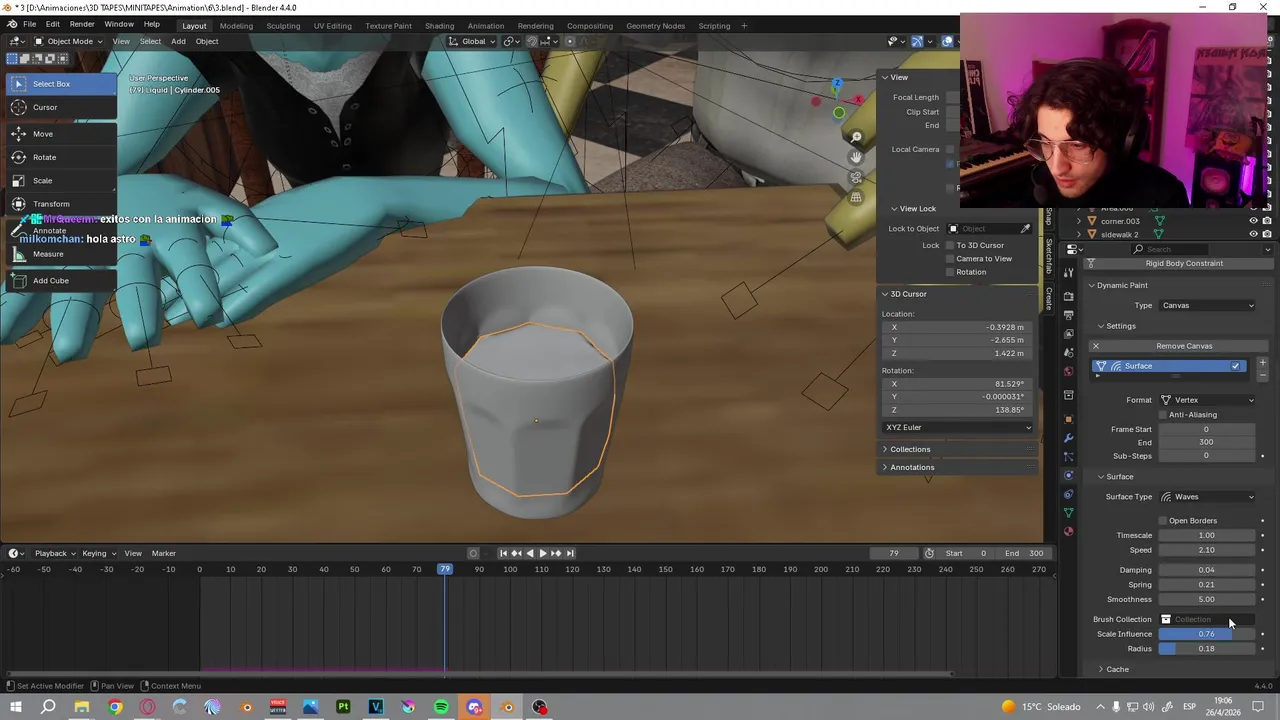
Task: Switch to the Sculpting workspace tab
Action: pyautogui.click(x=283, y=26)
